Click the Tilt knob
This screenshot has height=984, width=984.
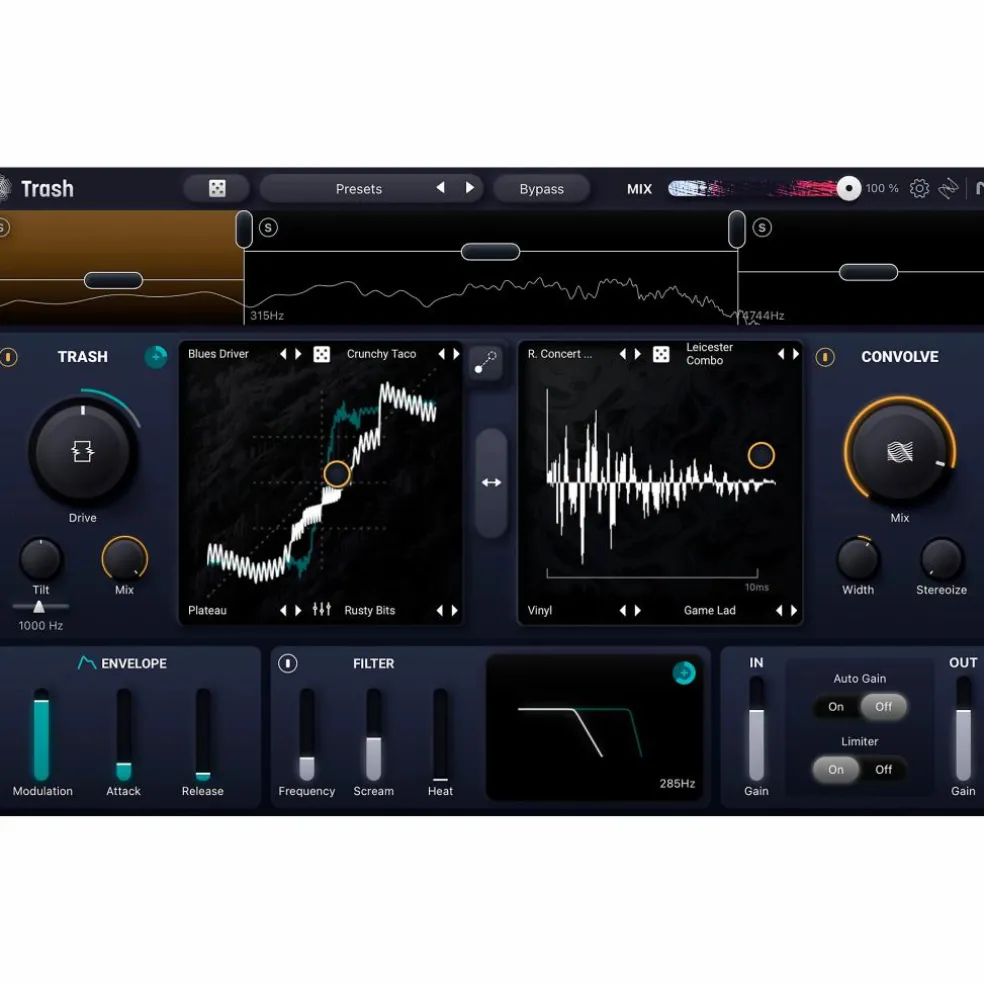[x=41, y=559]
